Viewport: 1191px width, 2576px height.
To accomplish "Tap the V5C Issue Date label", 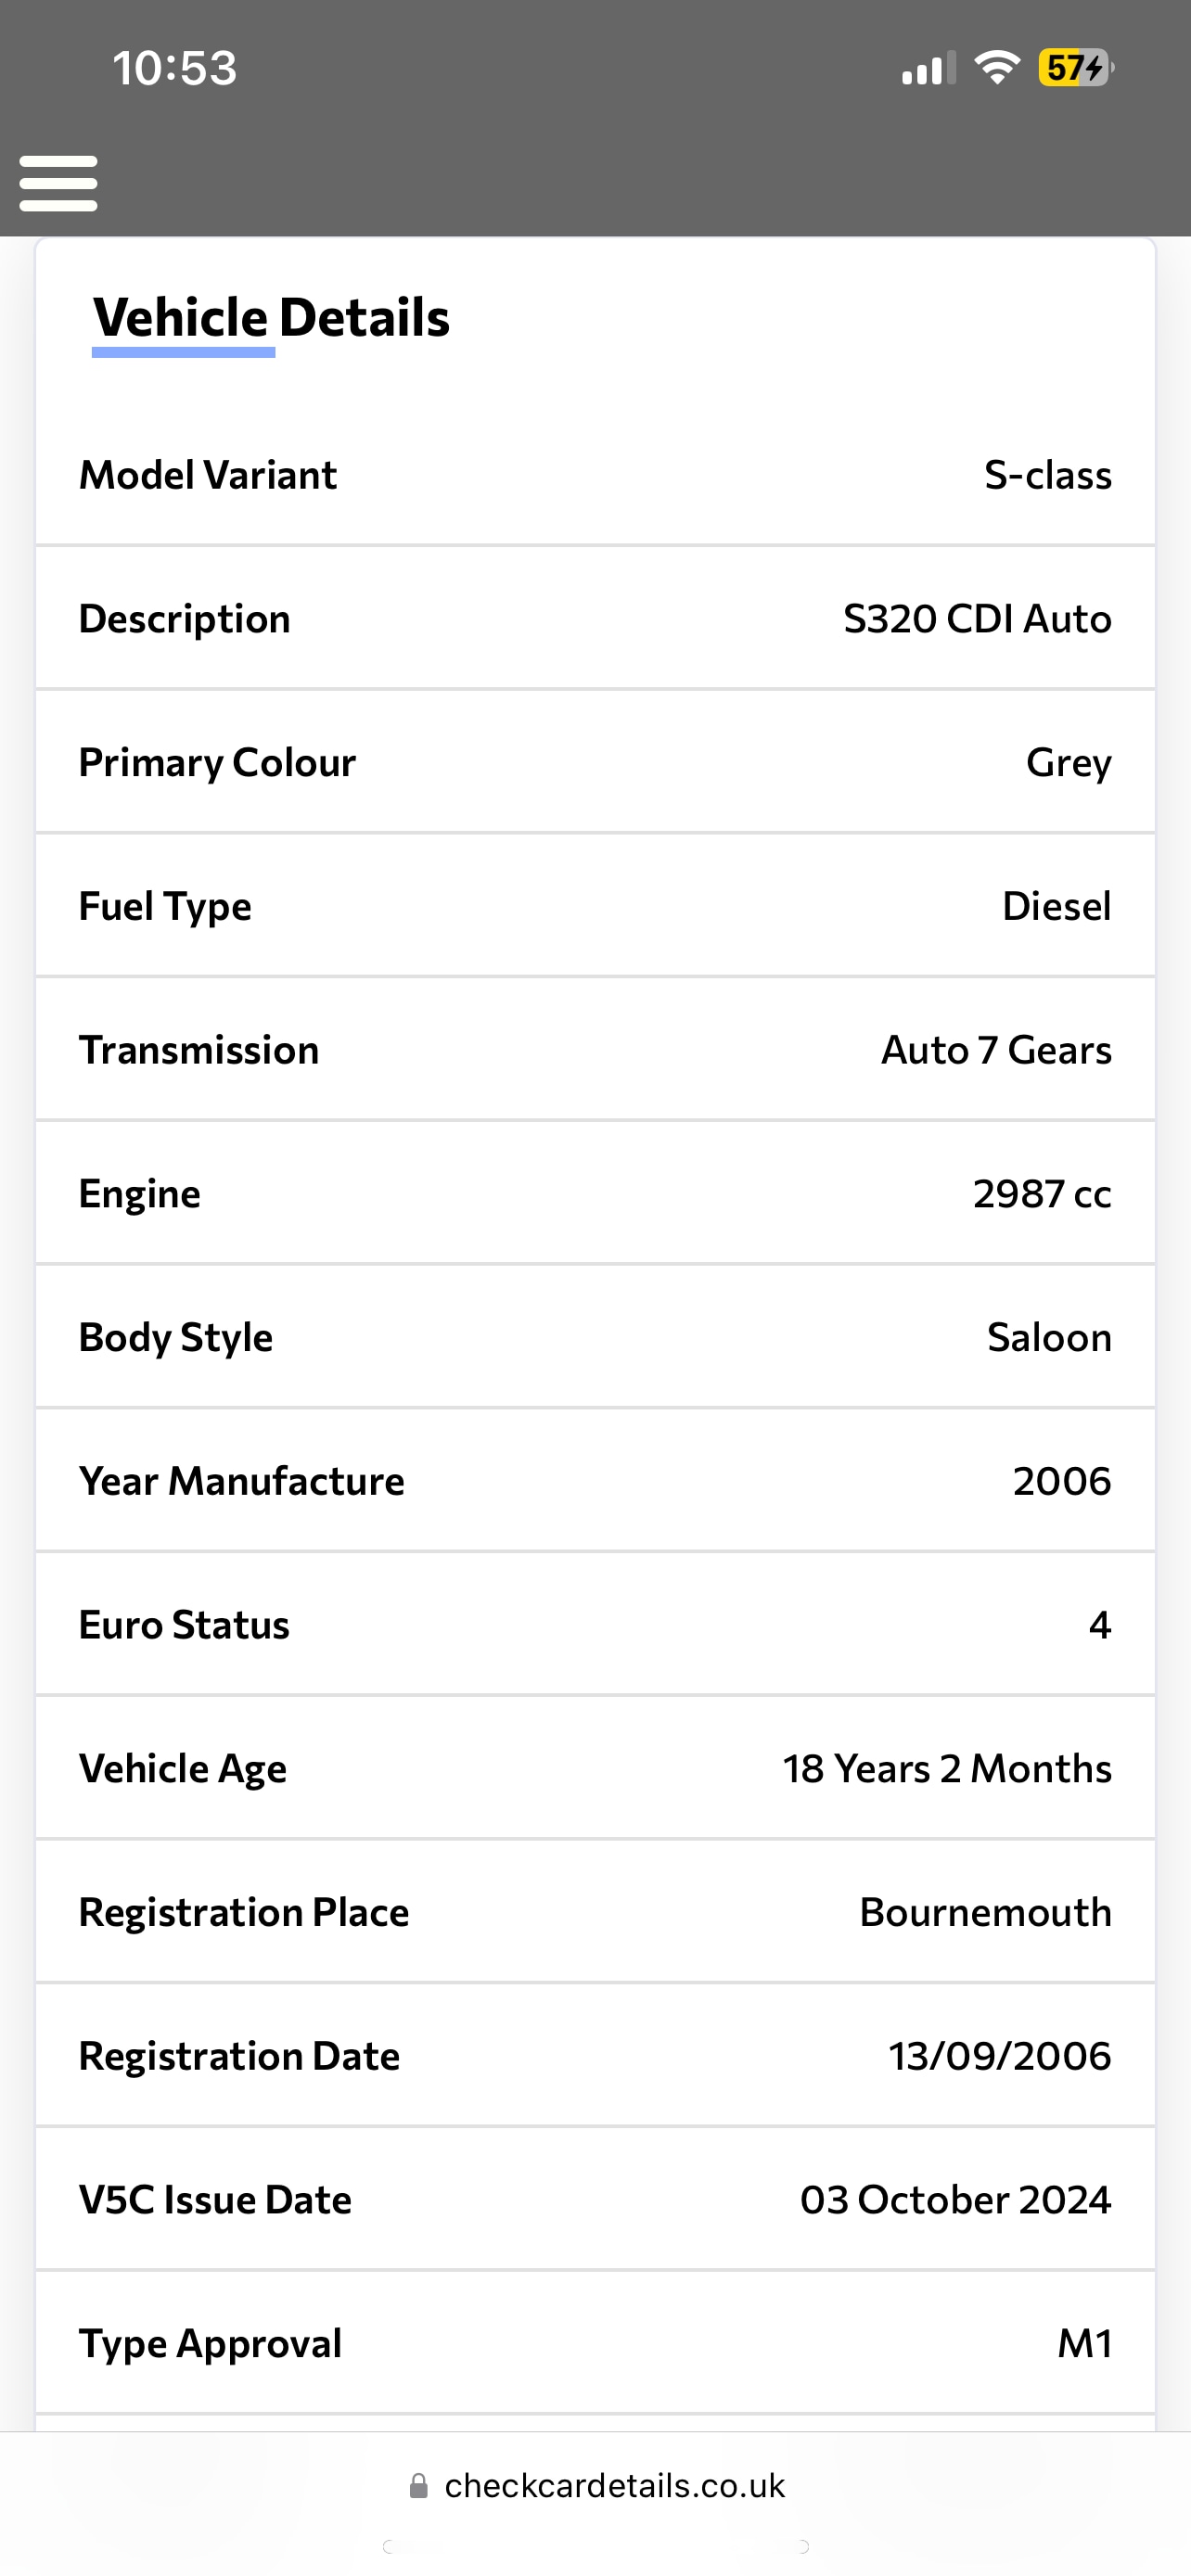I will 215,2200.
